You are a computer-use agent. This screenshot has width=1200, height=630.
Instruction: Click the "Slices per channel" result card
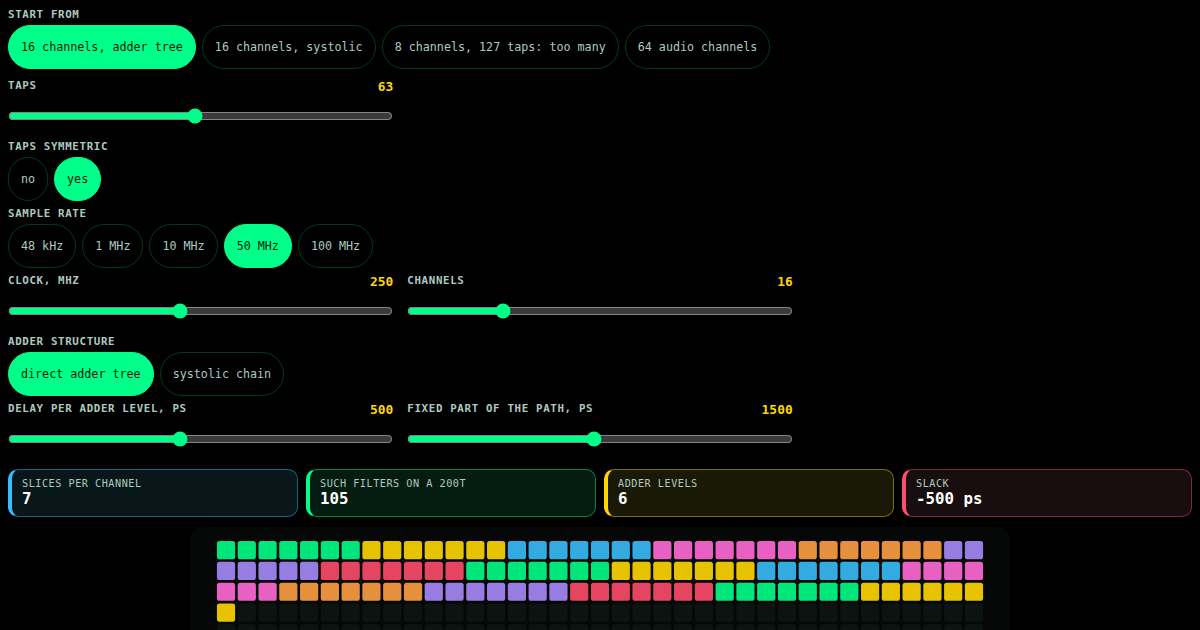(x=153, y=493)
